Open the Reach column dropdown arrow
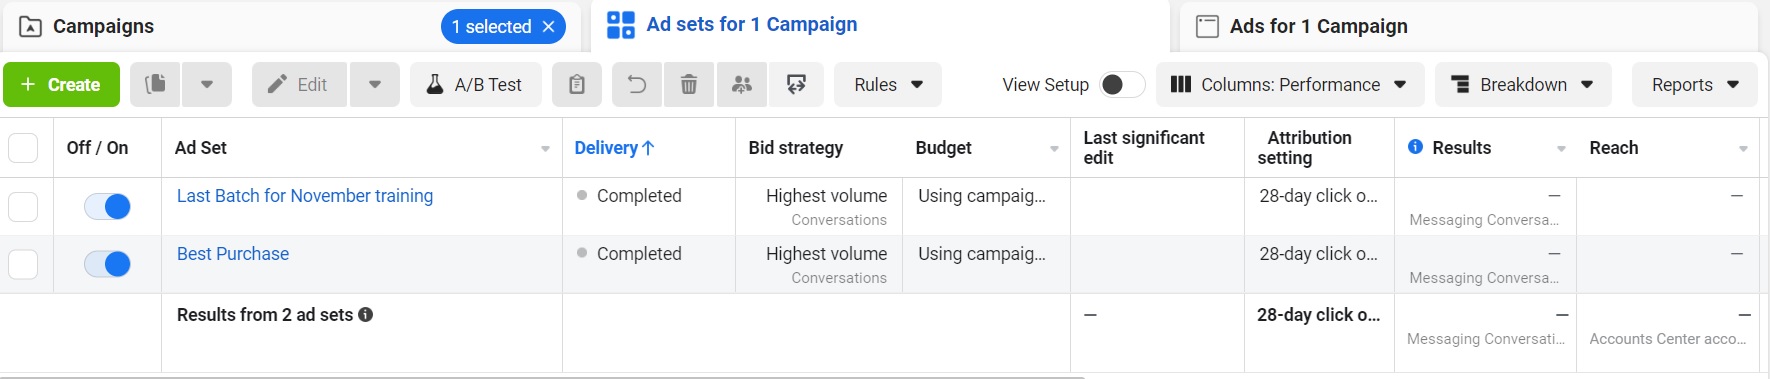Image resolution: width=1770 pixels, height=379 pixels. click(x=1743, y=149)
